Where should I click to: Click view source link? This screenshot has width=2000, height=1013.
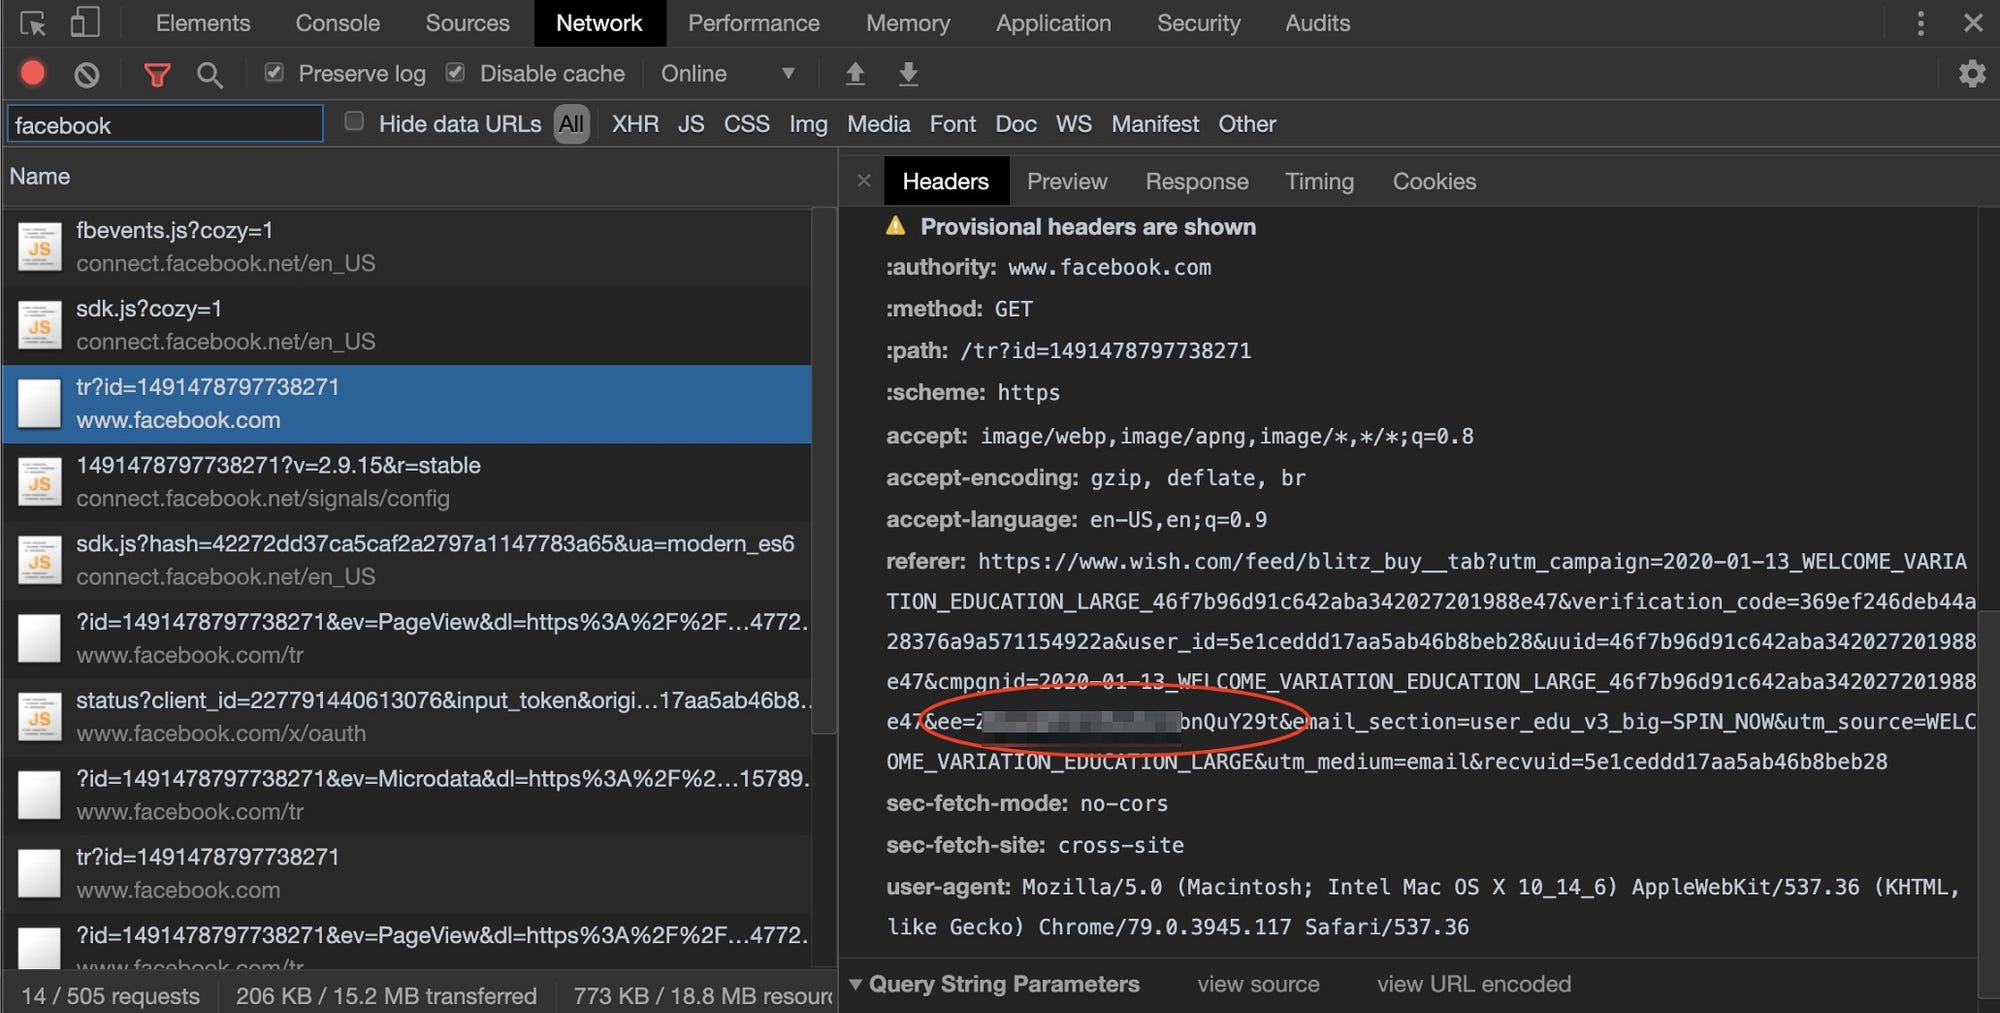(x=1258, y=984)
